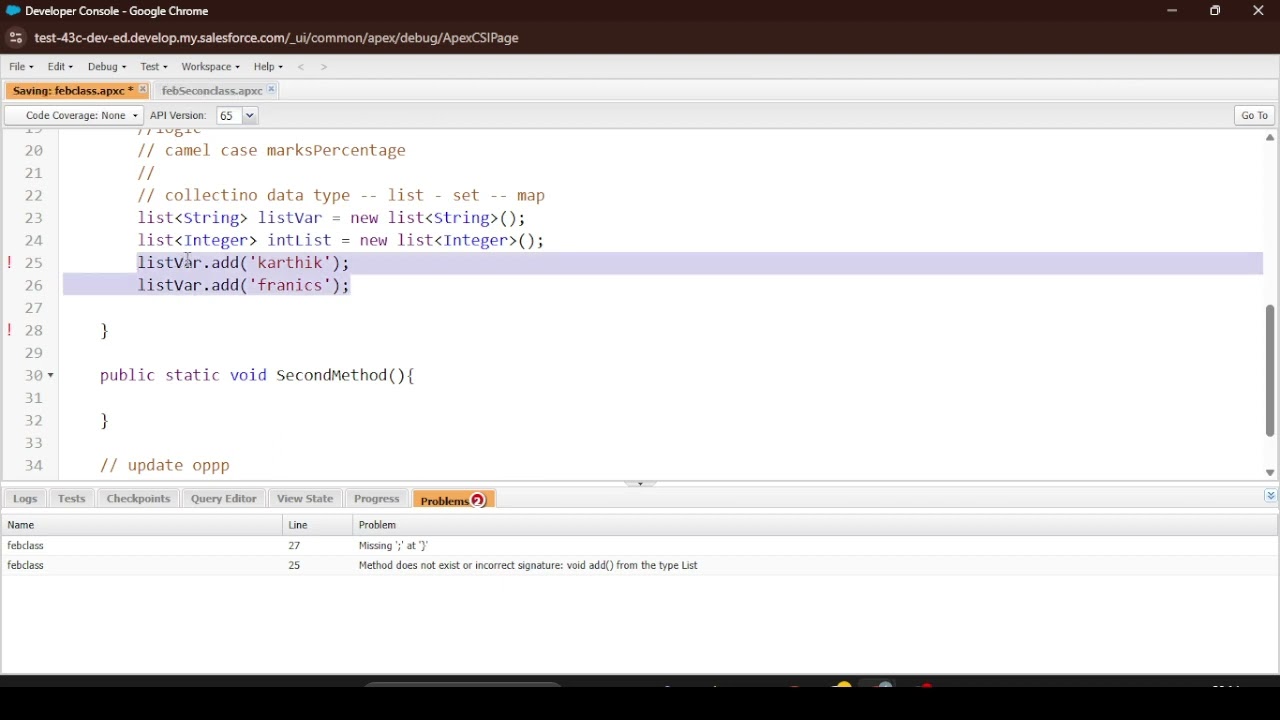The width and height of the screenshot is (1280, 720).
Task: Click the camel case marksPercentage comment
Action: click(271, 151)
